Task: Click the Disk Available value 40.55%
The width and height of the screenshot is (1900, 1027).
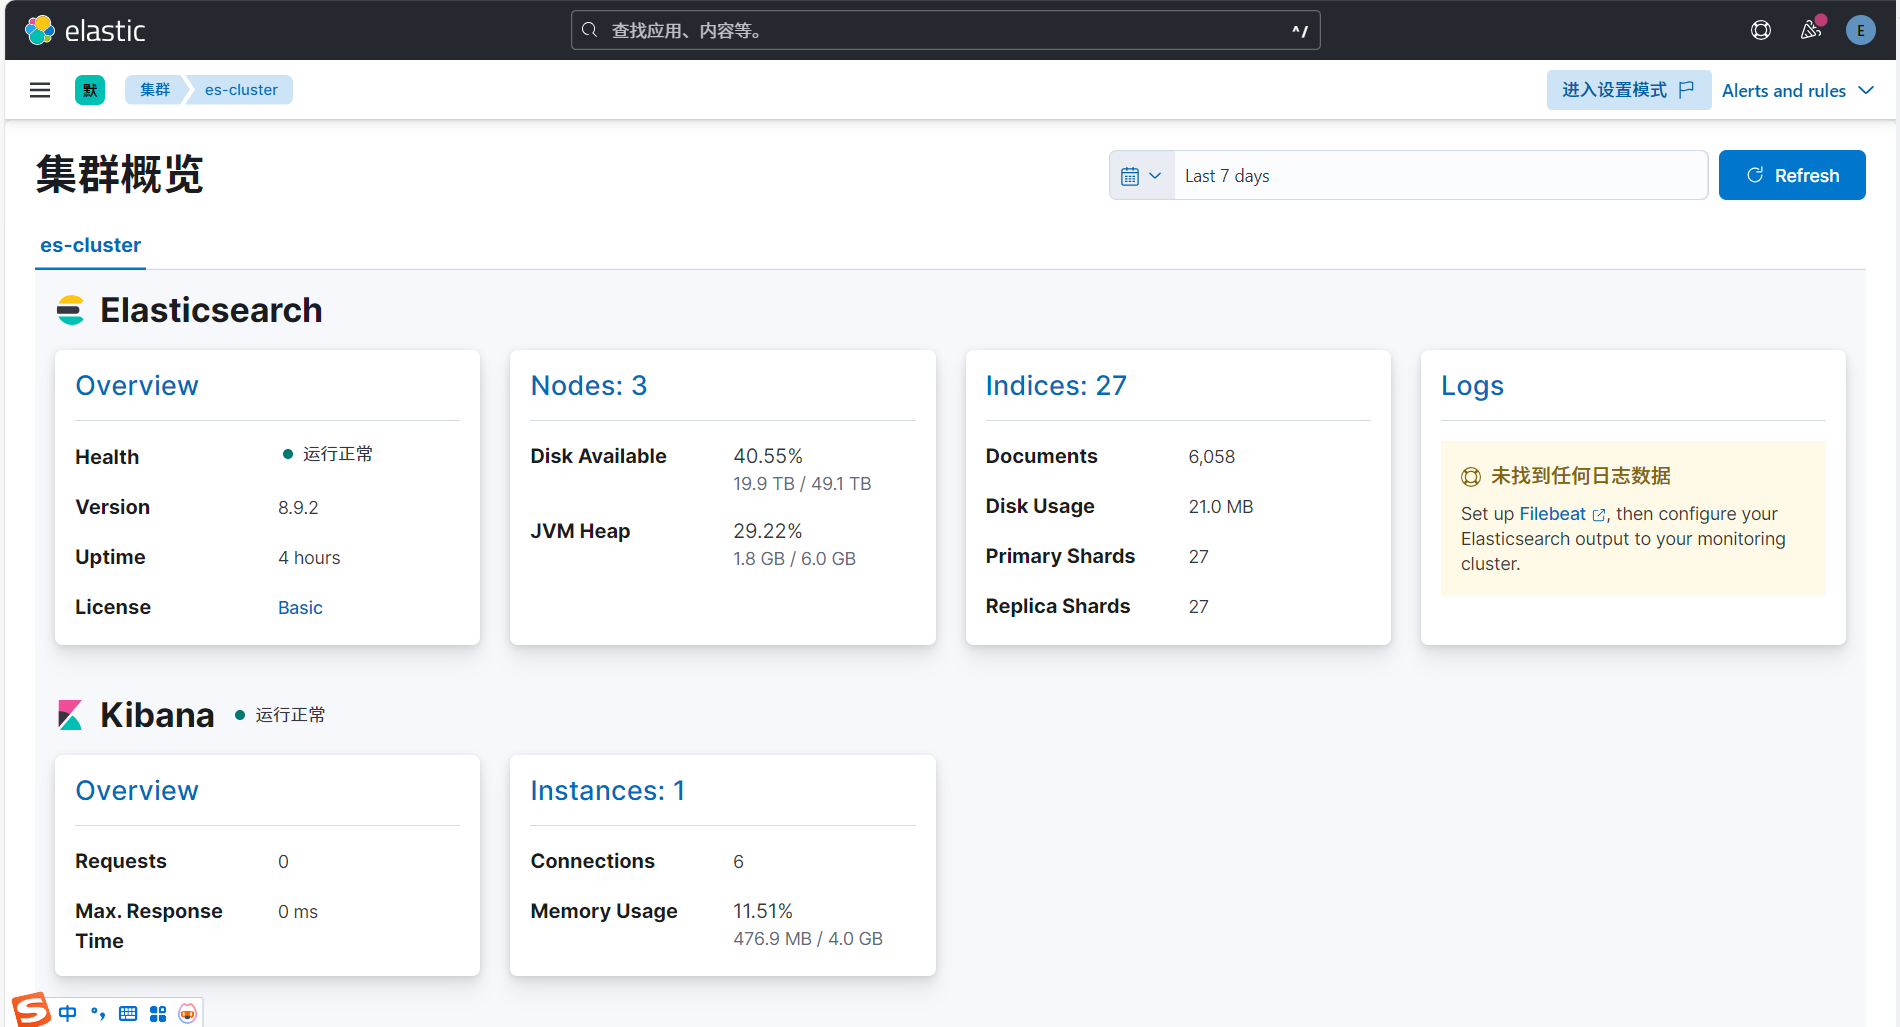Action: (x=768, y=456)
